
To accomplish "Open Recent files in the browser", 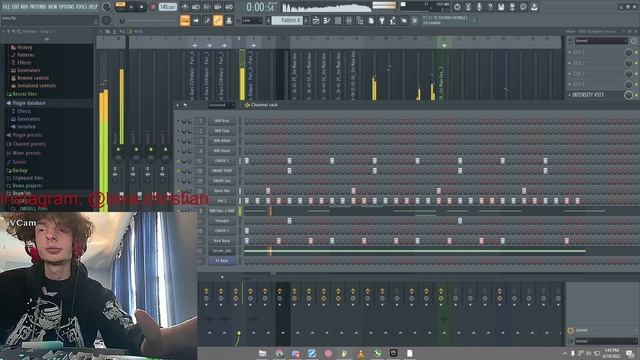I will click(24, 94).
